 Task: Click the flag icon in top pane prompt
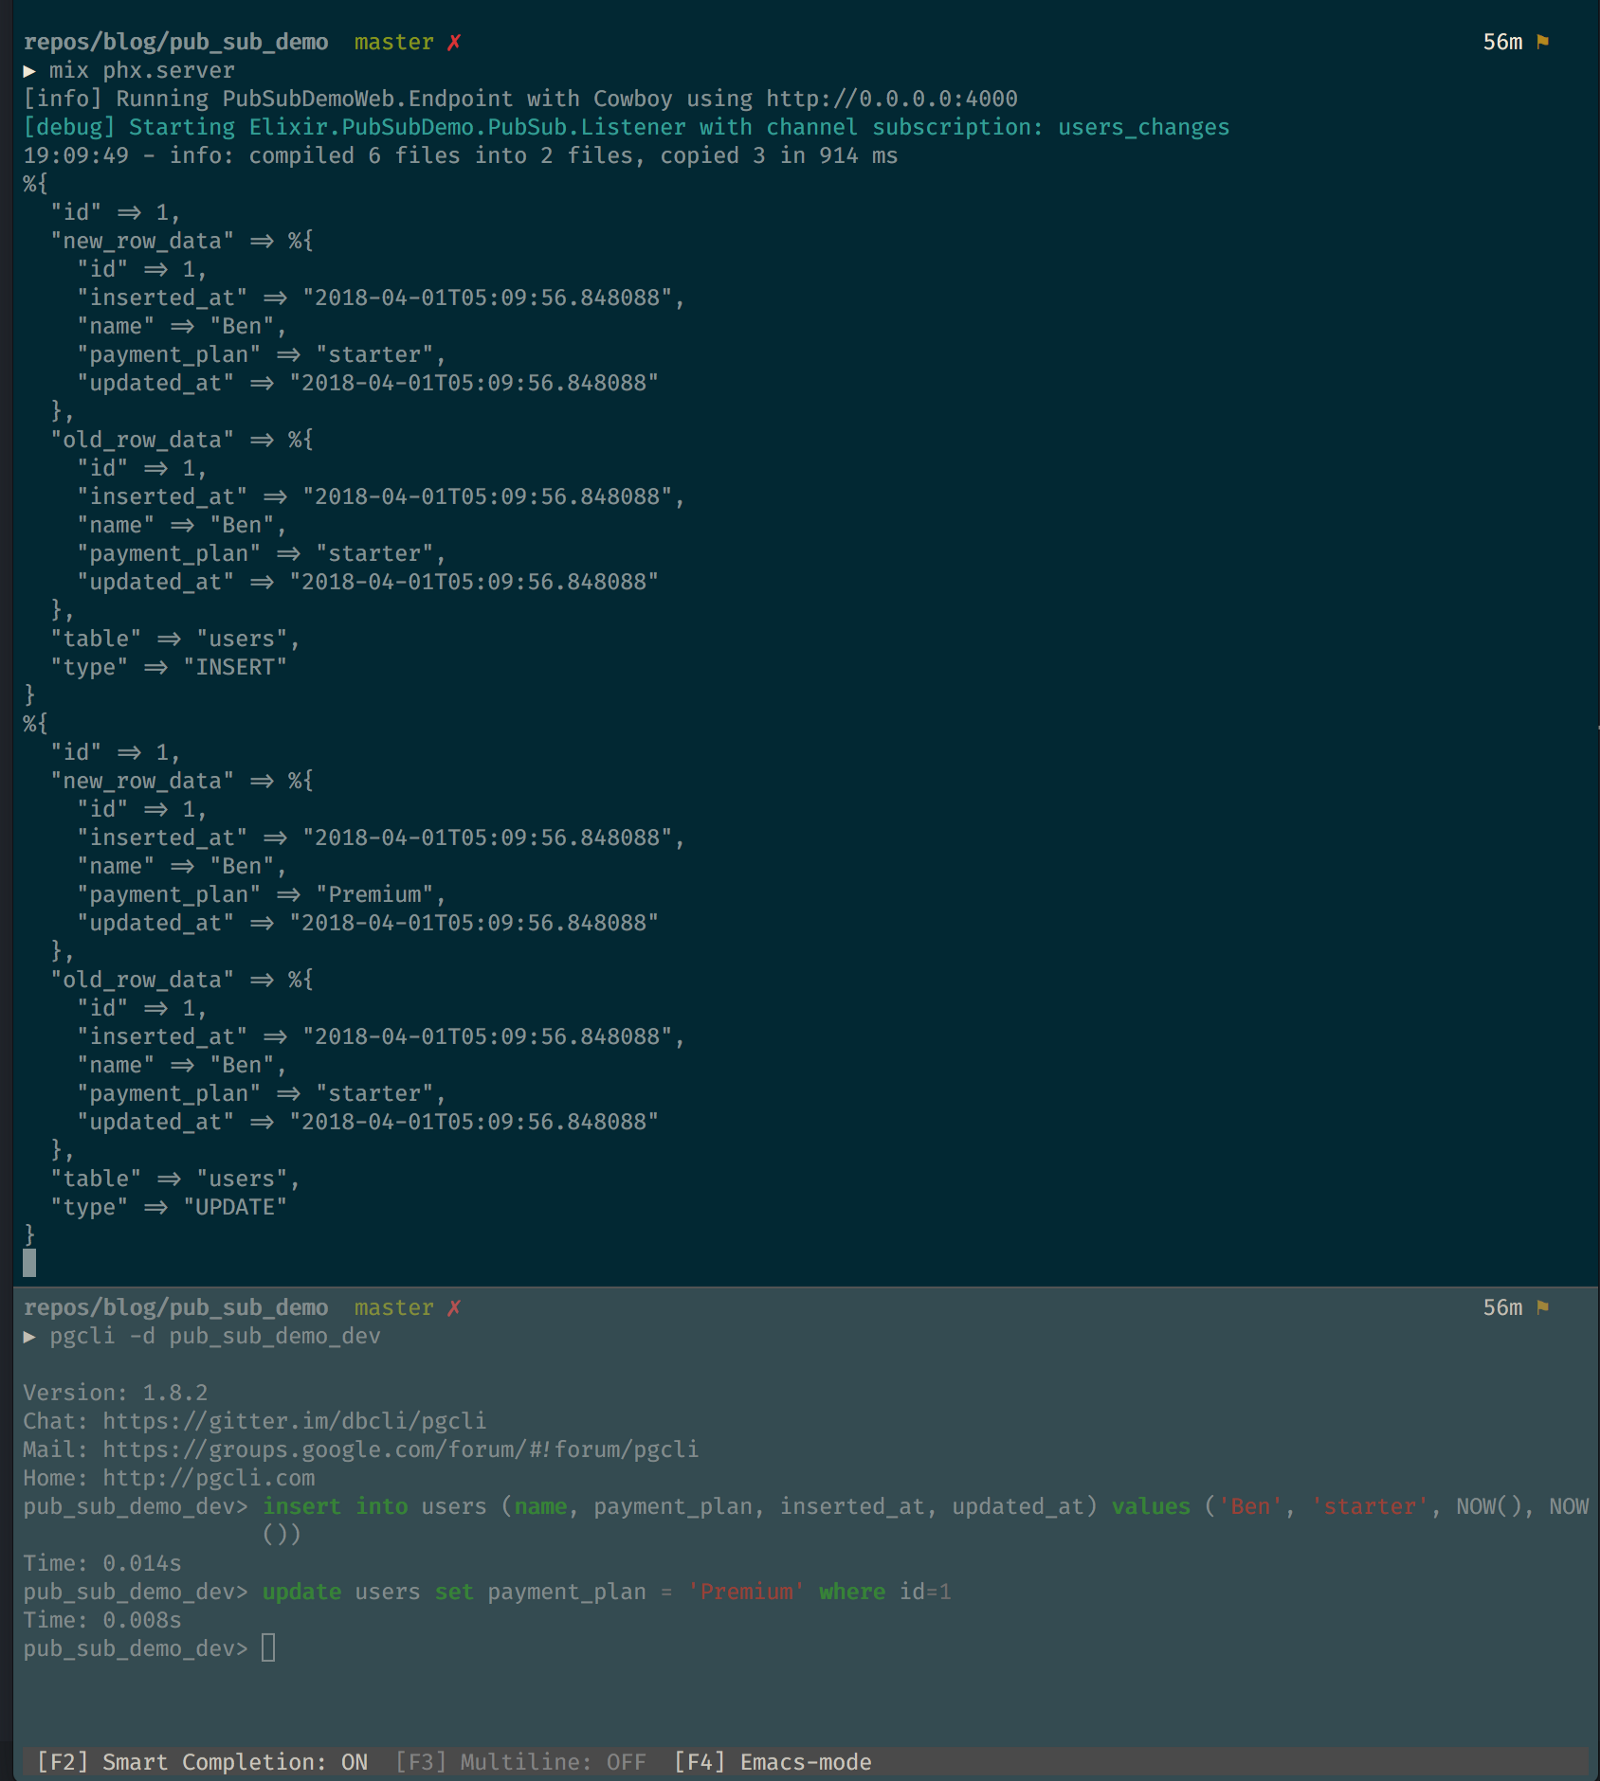pos(1543,42)
